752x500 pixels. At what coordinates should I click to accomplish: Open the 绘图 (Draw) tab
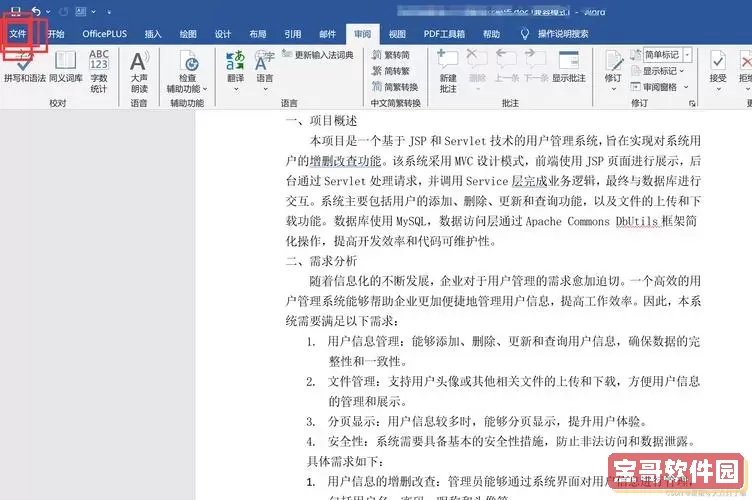click(x=188, y=34)
